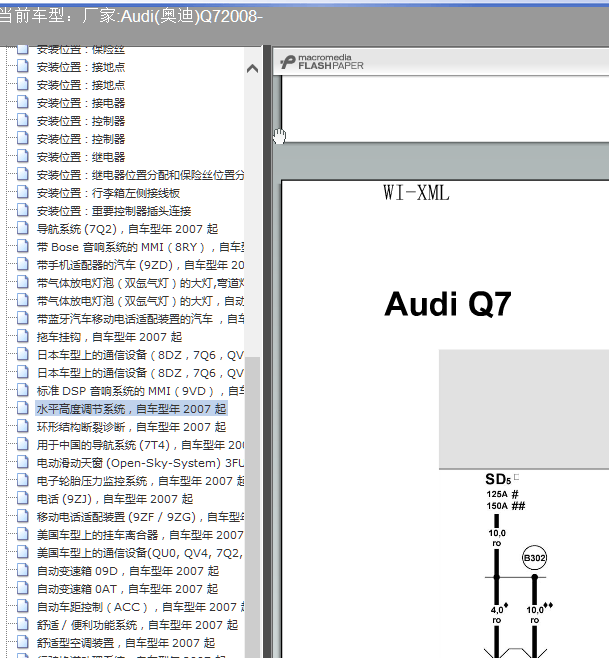Screen dimensions: 609x658
Task: Click document icon beside 自动变速箱 09D
Action: click(23, 571)
